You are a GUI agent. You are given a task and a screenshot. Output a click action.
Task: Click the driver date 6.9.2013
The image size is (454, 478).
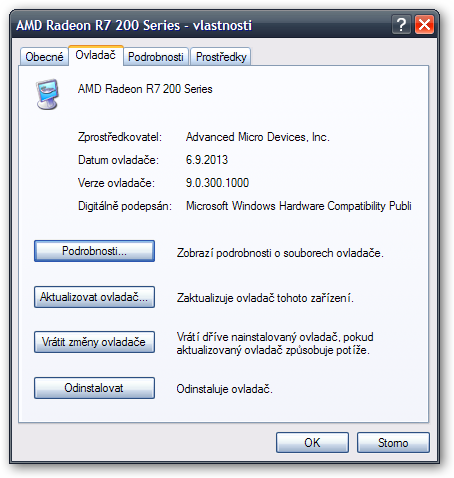click(x=207, y=160)
